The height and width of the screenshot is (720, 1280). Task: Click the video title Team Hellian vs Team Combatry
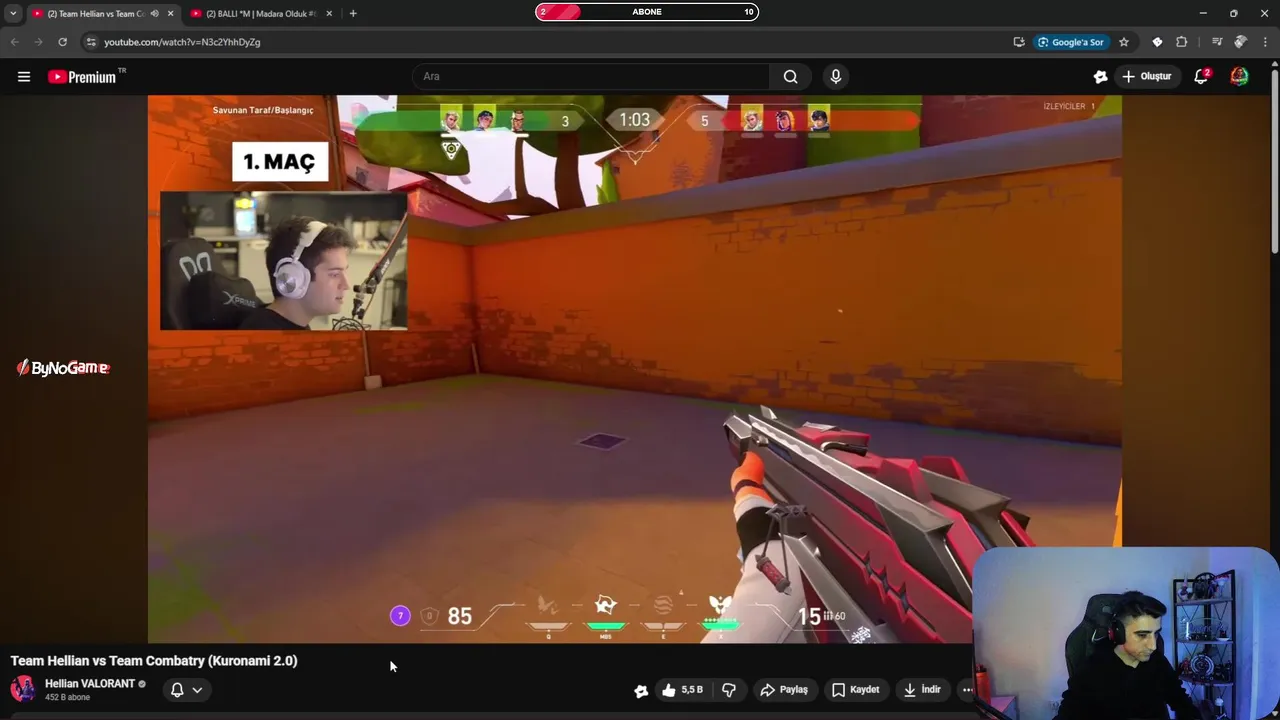pyautogui.click(x=154, y=661)
